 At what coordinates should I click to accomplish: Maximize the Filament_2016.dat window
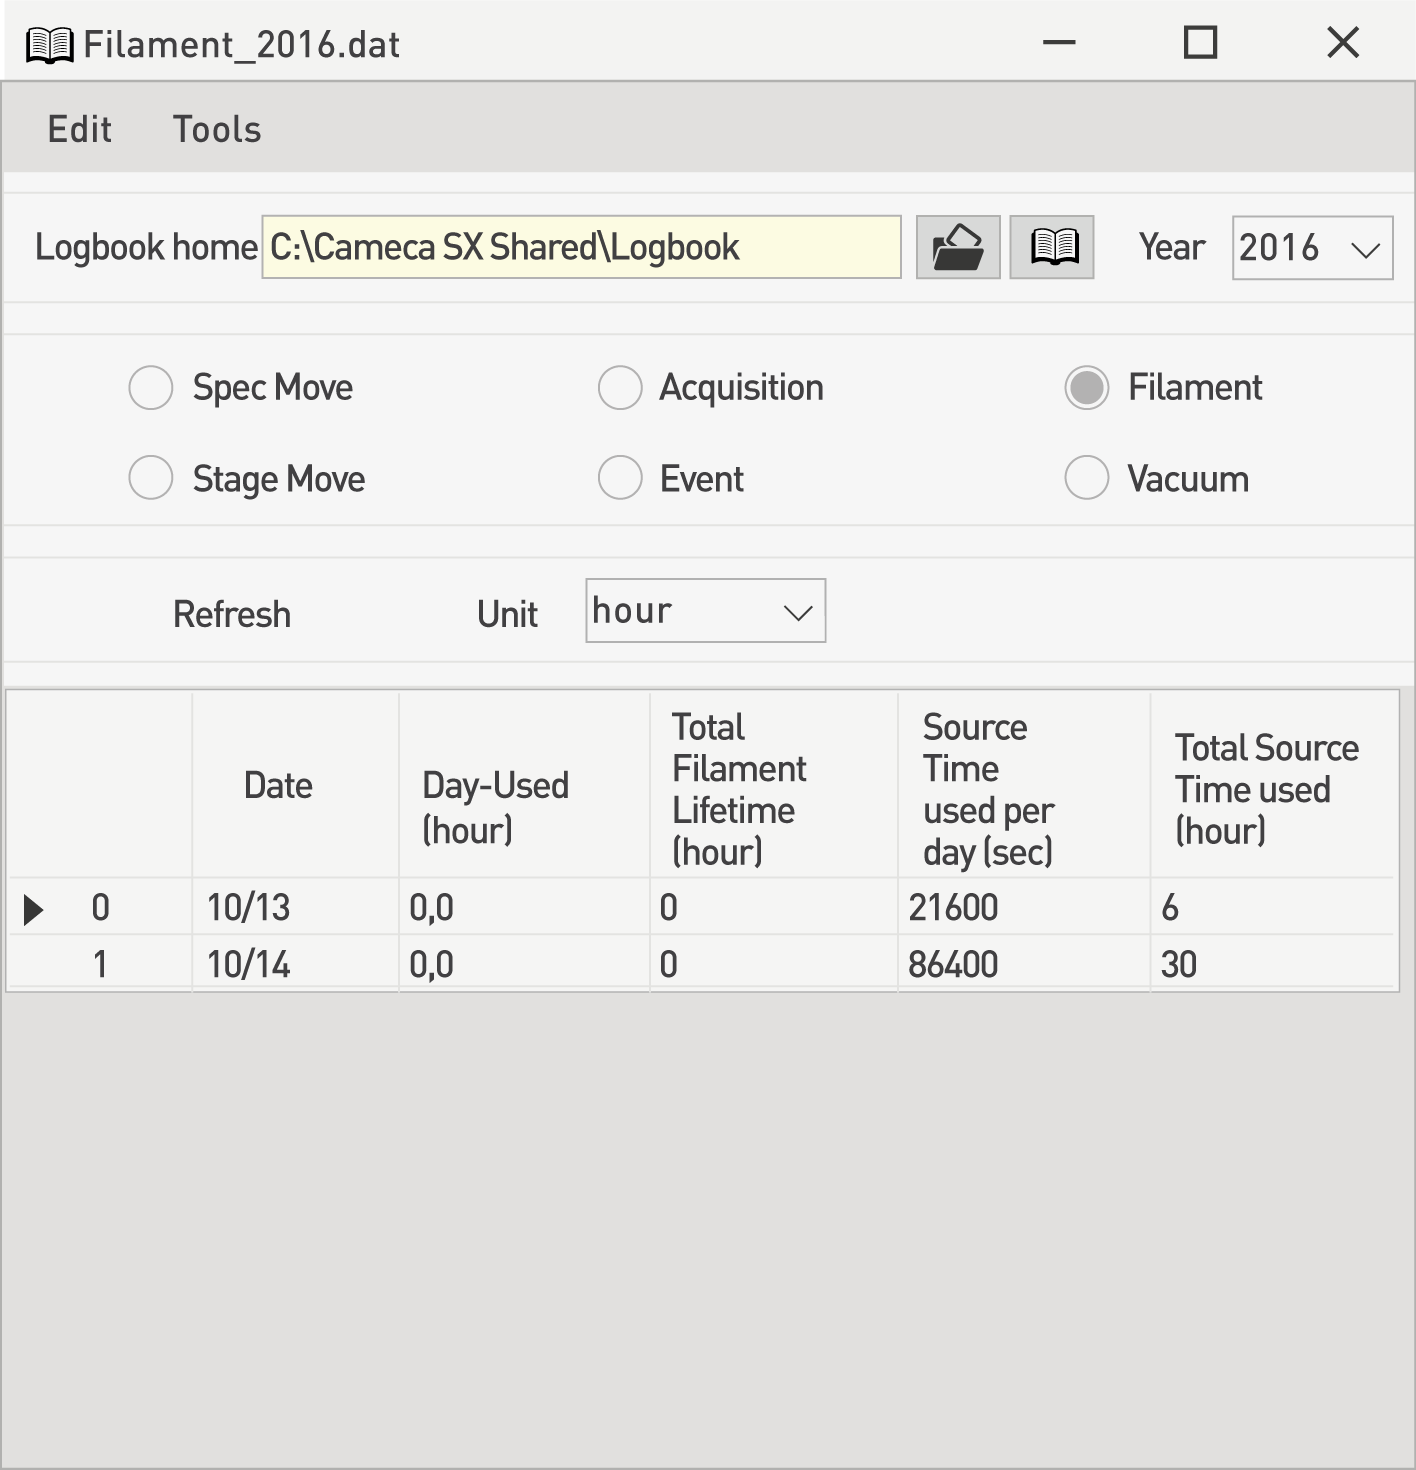tap(1199, 43)
